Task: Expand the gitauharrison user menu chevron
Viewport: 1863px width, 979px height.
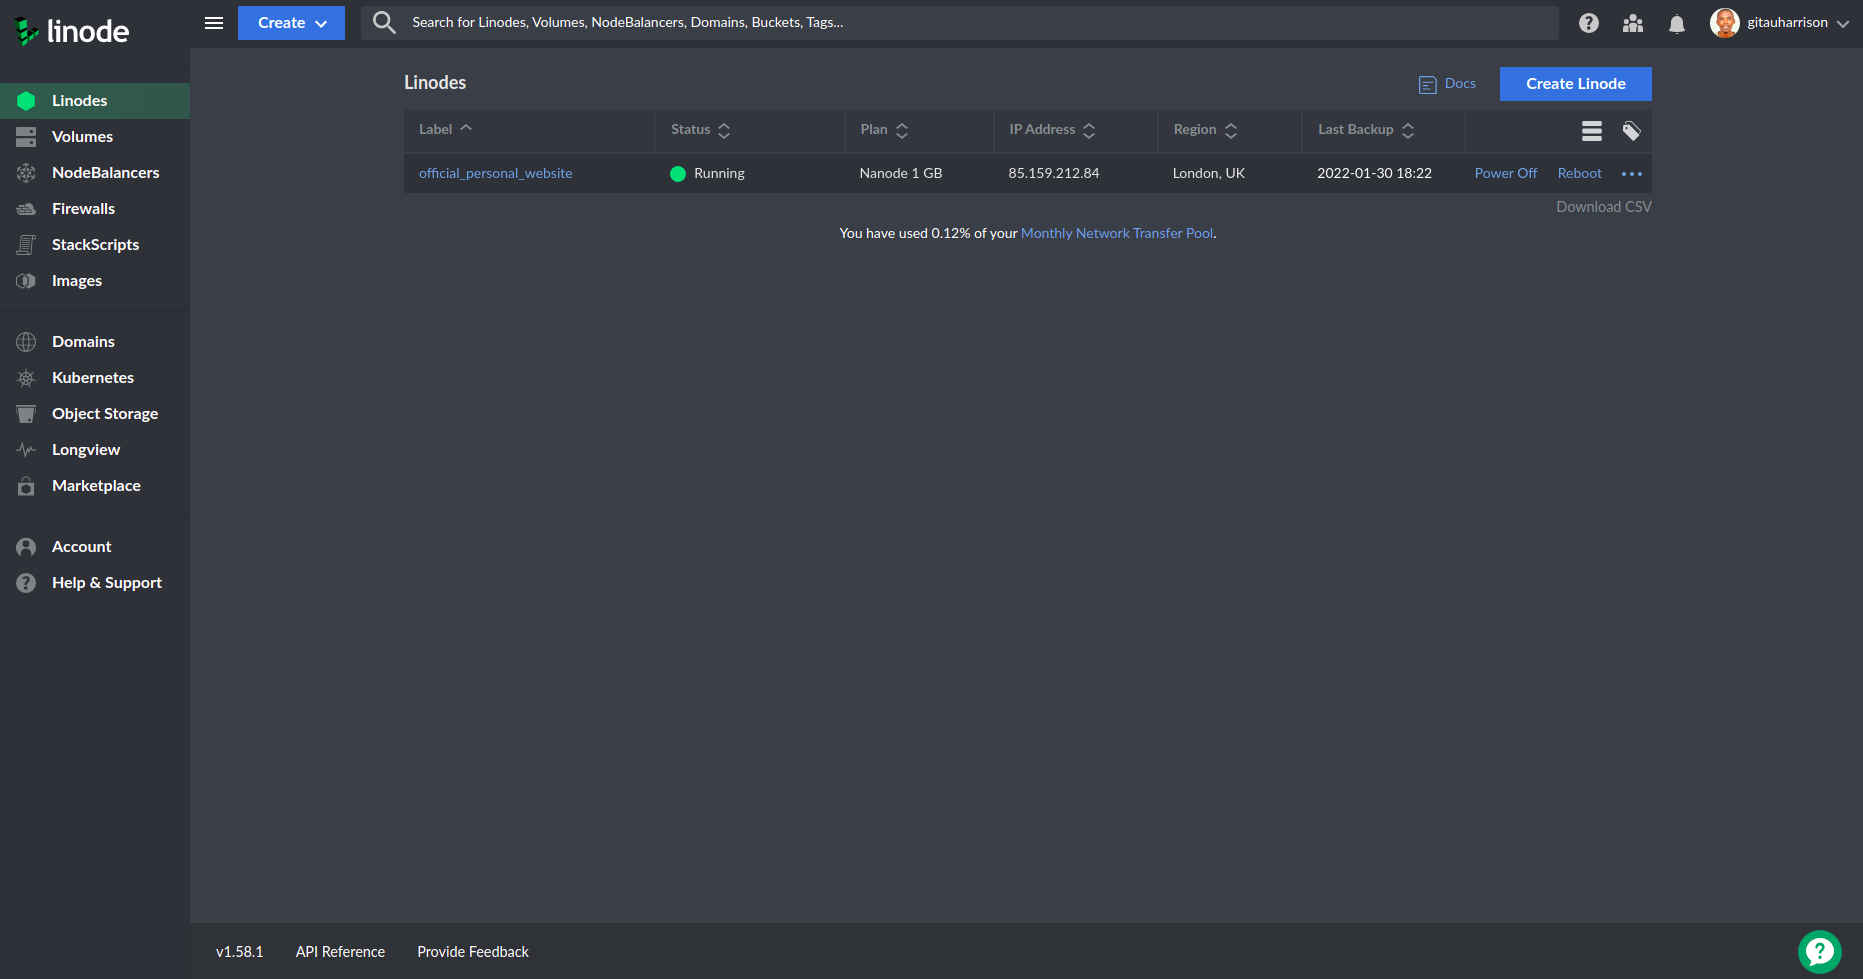Action: (x=1843, y=24)
